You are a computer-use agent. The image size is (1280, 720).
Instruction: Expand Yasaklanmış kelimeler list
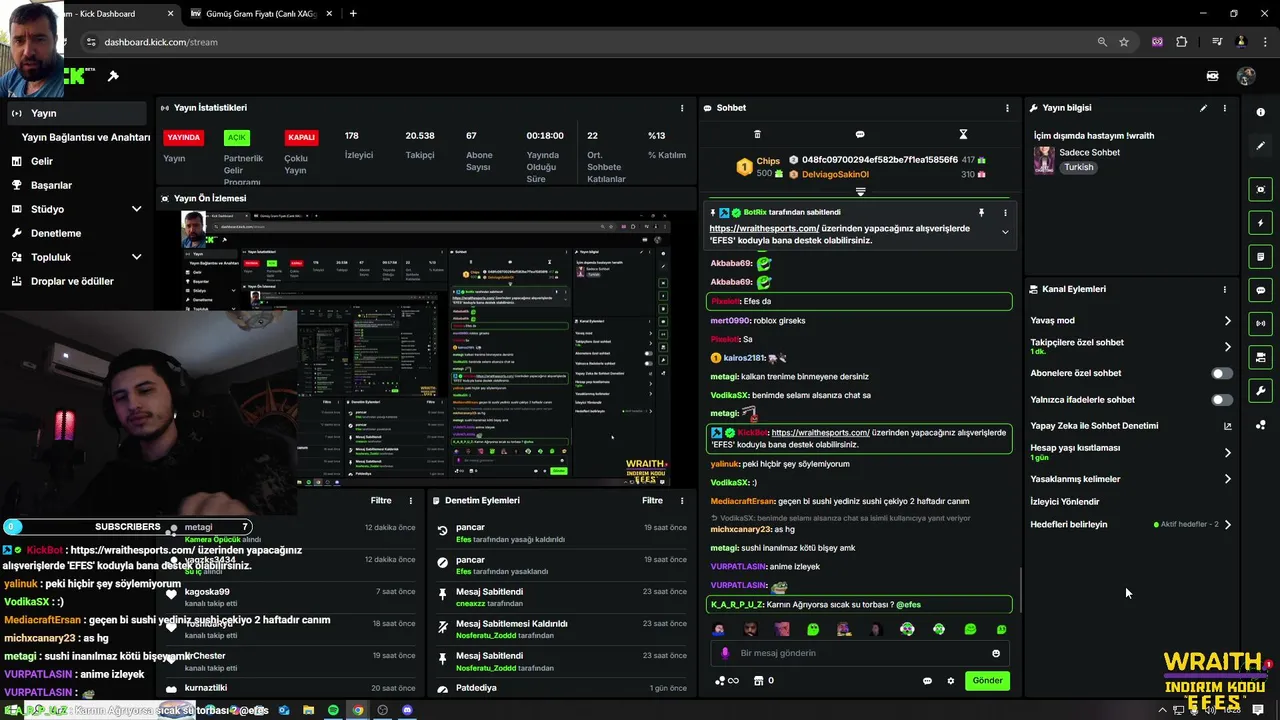point(1228,479)
